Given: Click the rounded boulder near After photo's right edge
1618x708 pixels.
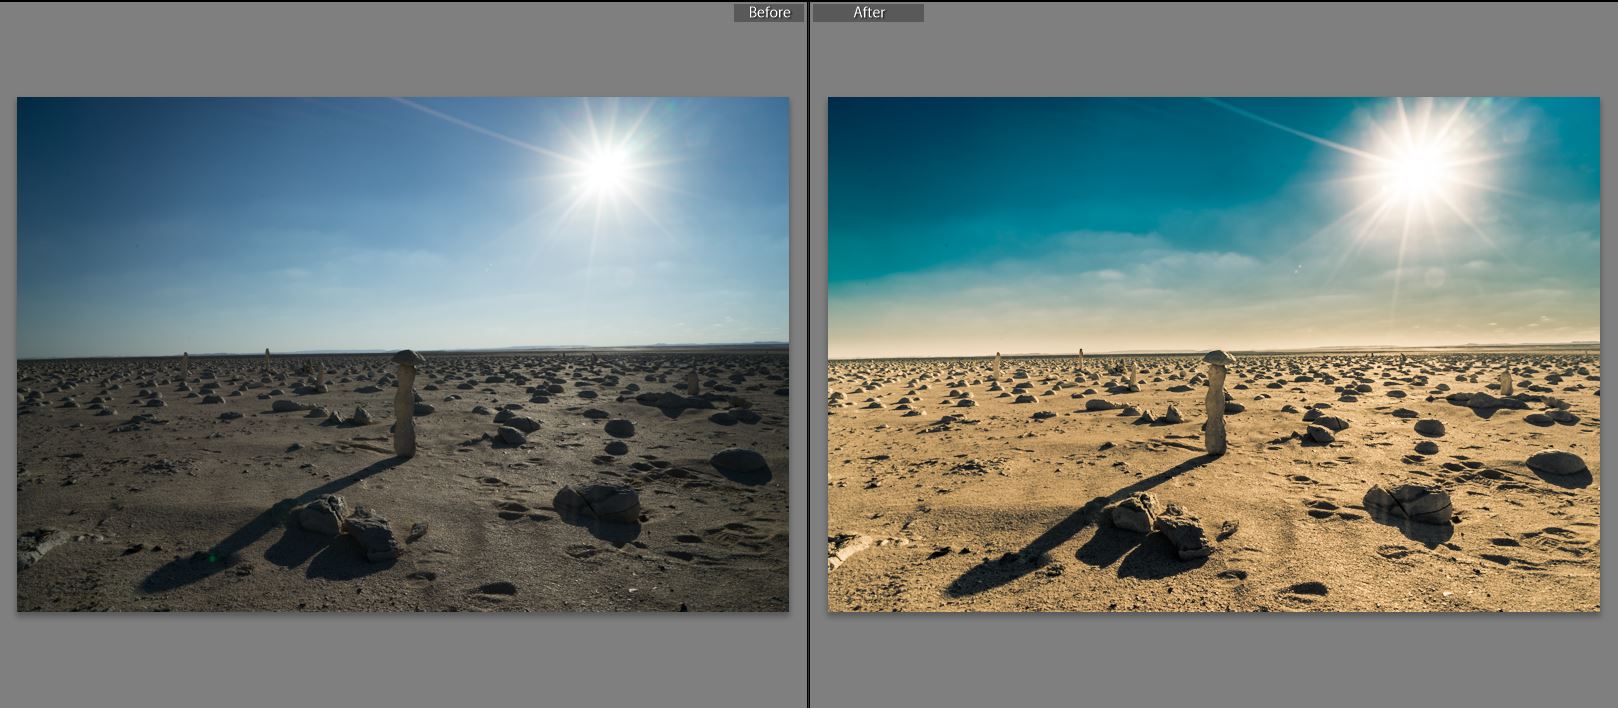Looking at the screenshot, I should (x=1556, y=463).
